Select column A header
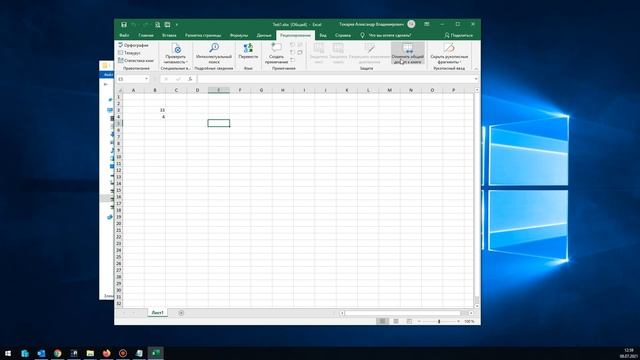Image resolution: width=640 pixels, height=360 pixels. pos(133,90)
